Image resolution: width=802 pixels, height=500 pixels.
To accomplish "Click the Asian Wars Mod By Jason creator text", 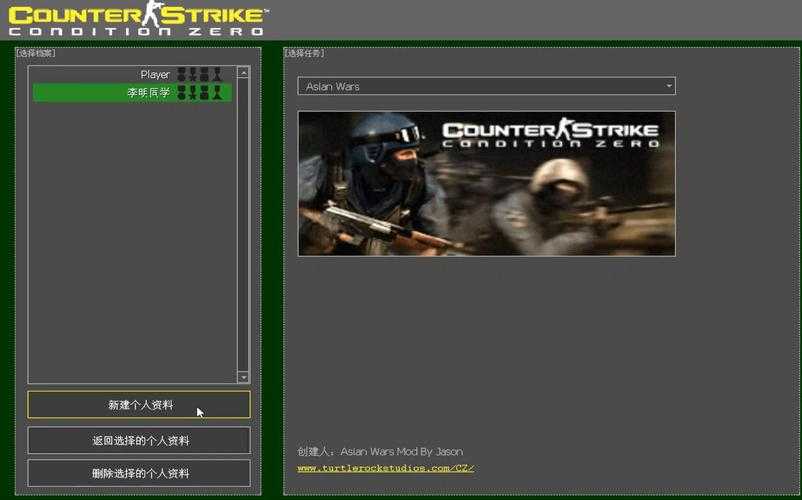I will pos(402,451).
